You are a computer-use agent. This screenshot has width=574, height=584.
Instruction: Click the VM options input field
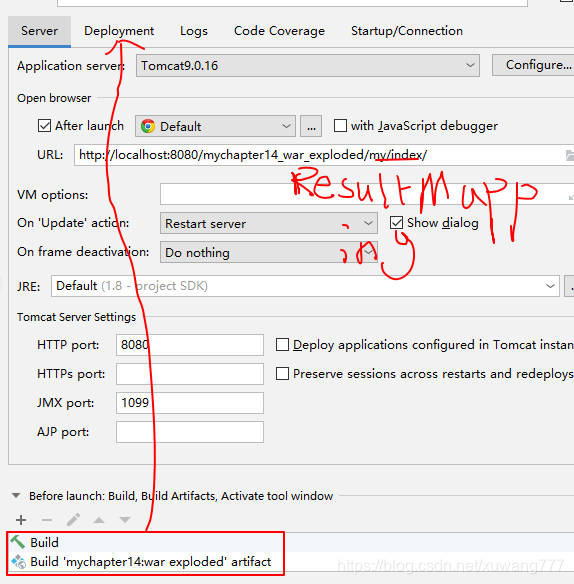[367, 194]
